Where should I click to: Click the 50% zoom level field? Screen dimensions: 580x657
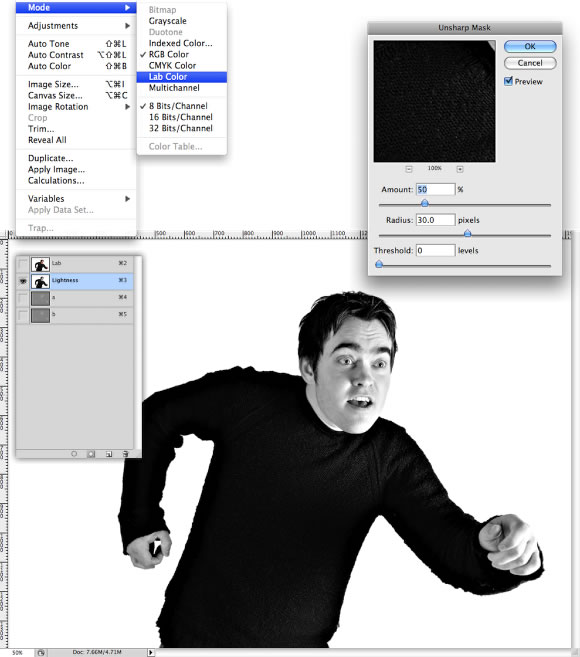[17, 652]
